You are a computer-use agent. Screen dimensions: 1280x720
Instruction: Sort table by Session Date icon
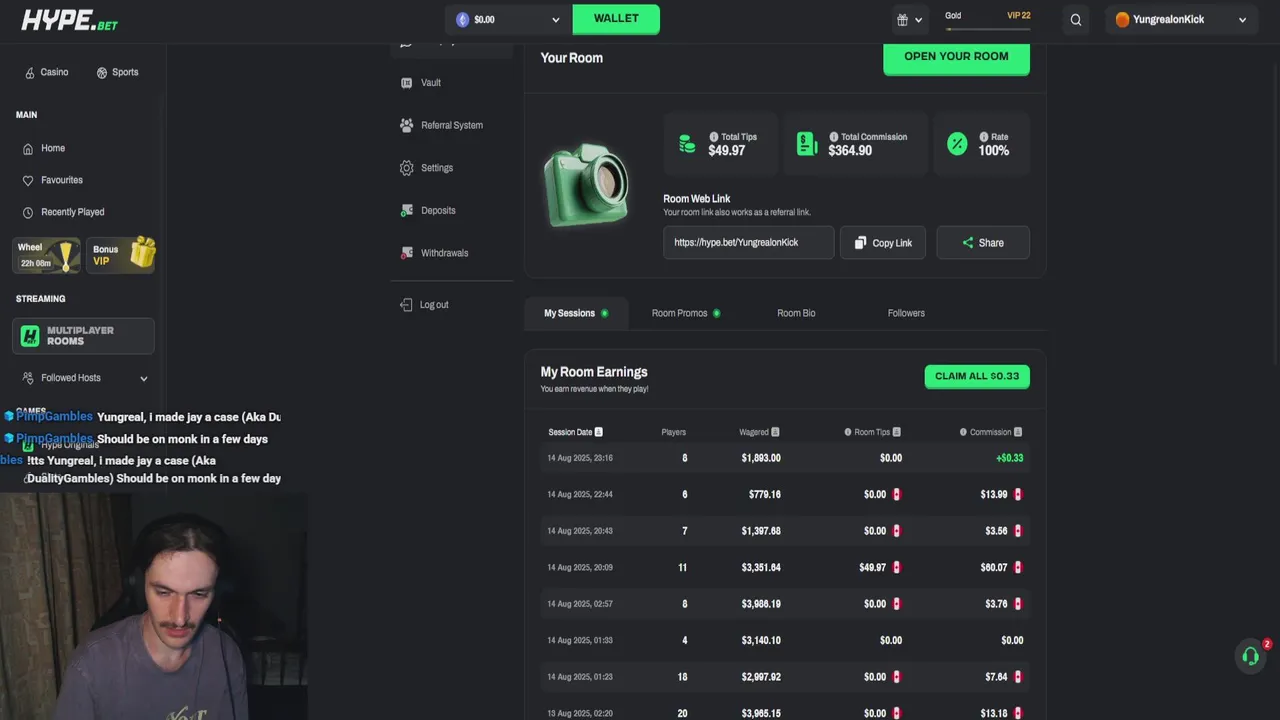[x=599, y=432]
